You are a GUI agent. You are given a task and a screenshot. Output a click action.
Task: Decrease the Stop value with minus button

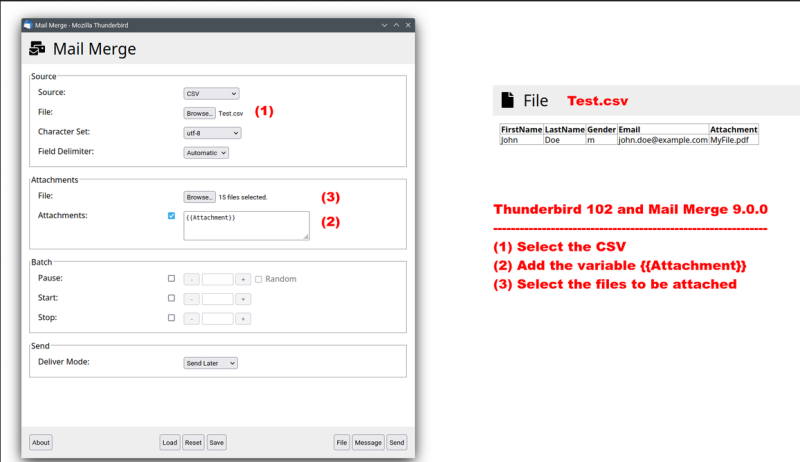(x=191, y=319)
